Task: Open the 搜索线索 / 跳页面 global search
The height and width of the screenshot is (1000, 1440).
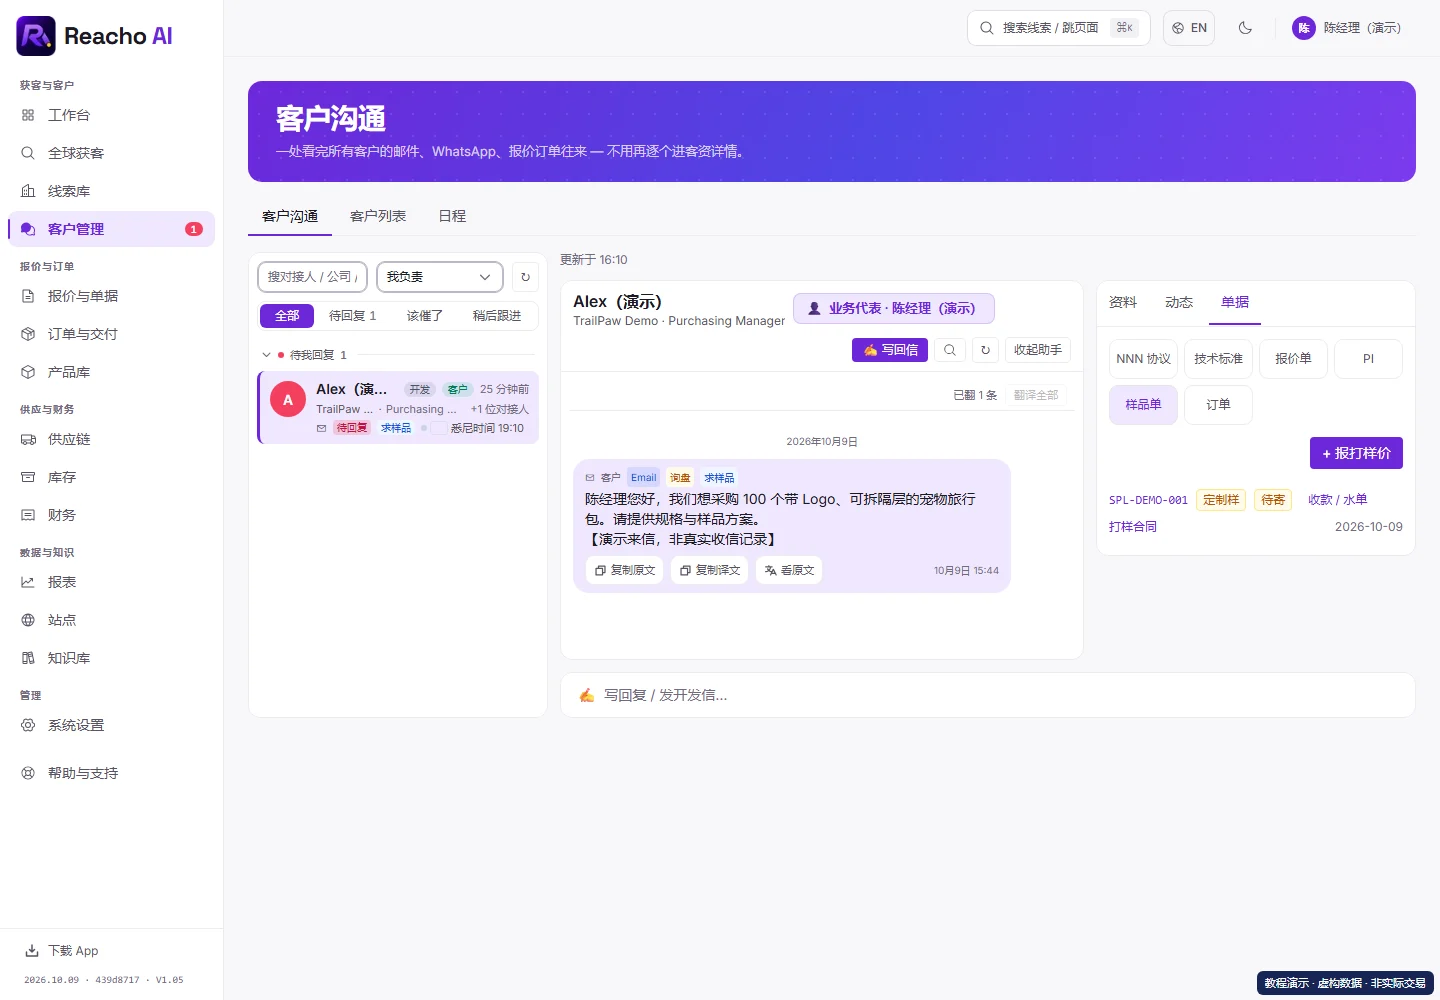Action: pyautogui.click(x=1059, y=28)
